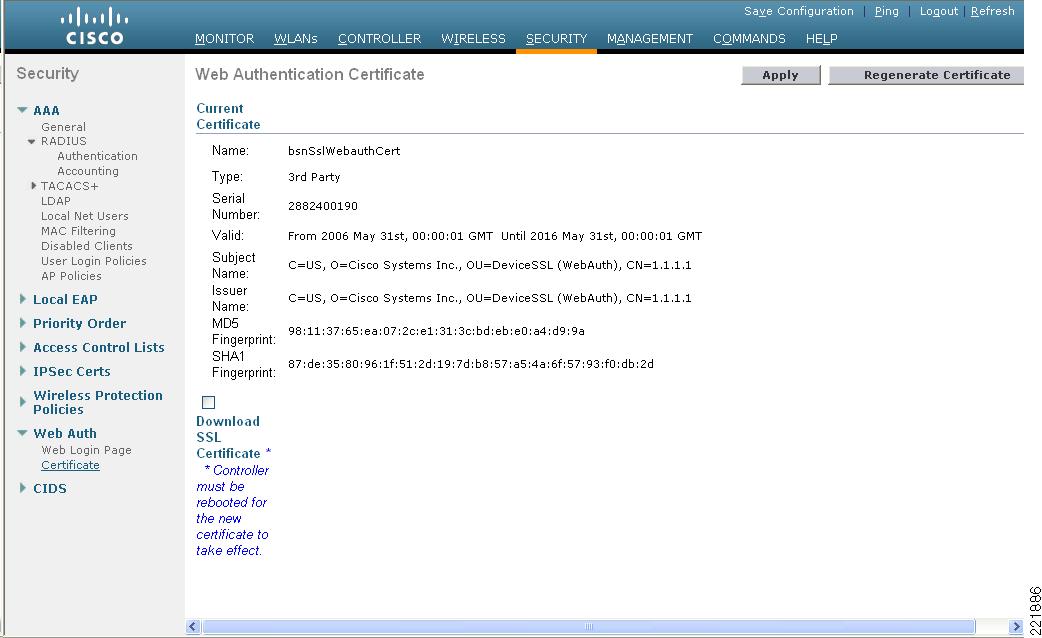Open Disabled Clients page

click(86, 246)
